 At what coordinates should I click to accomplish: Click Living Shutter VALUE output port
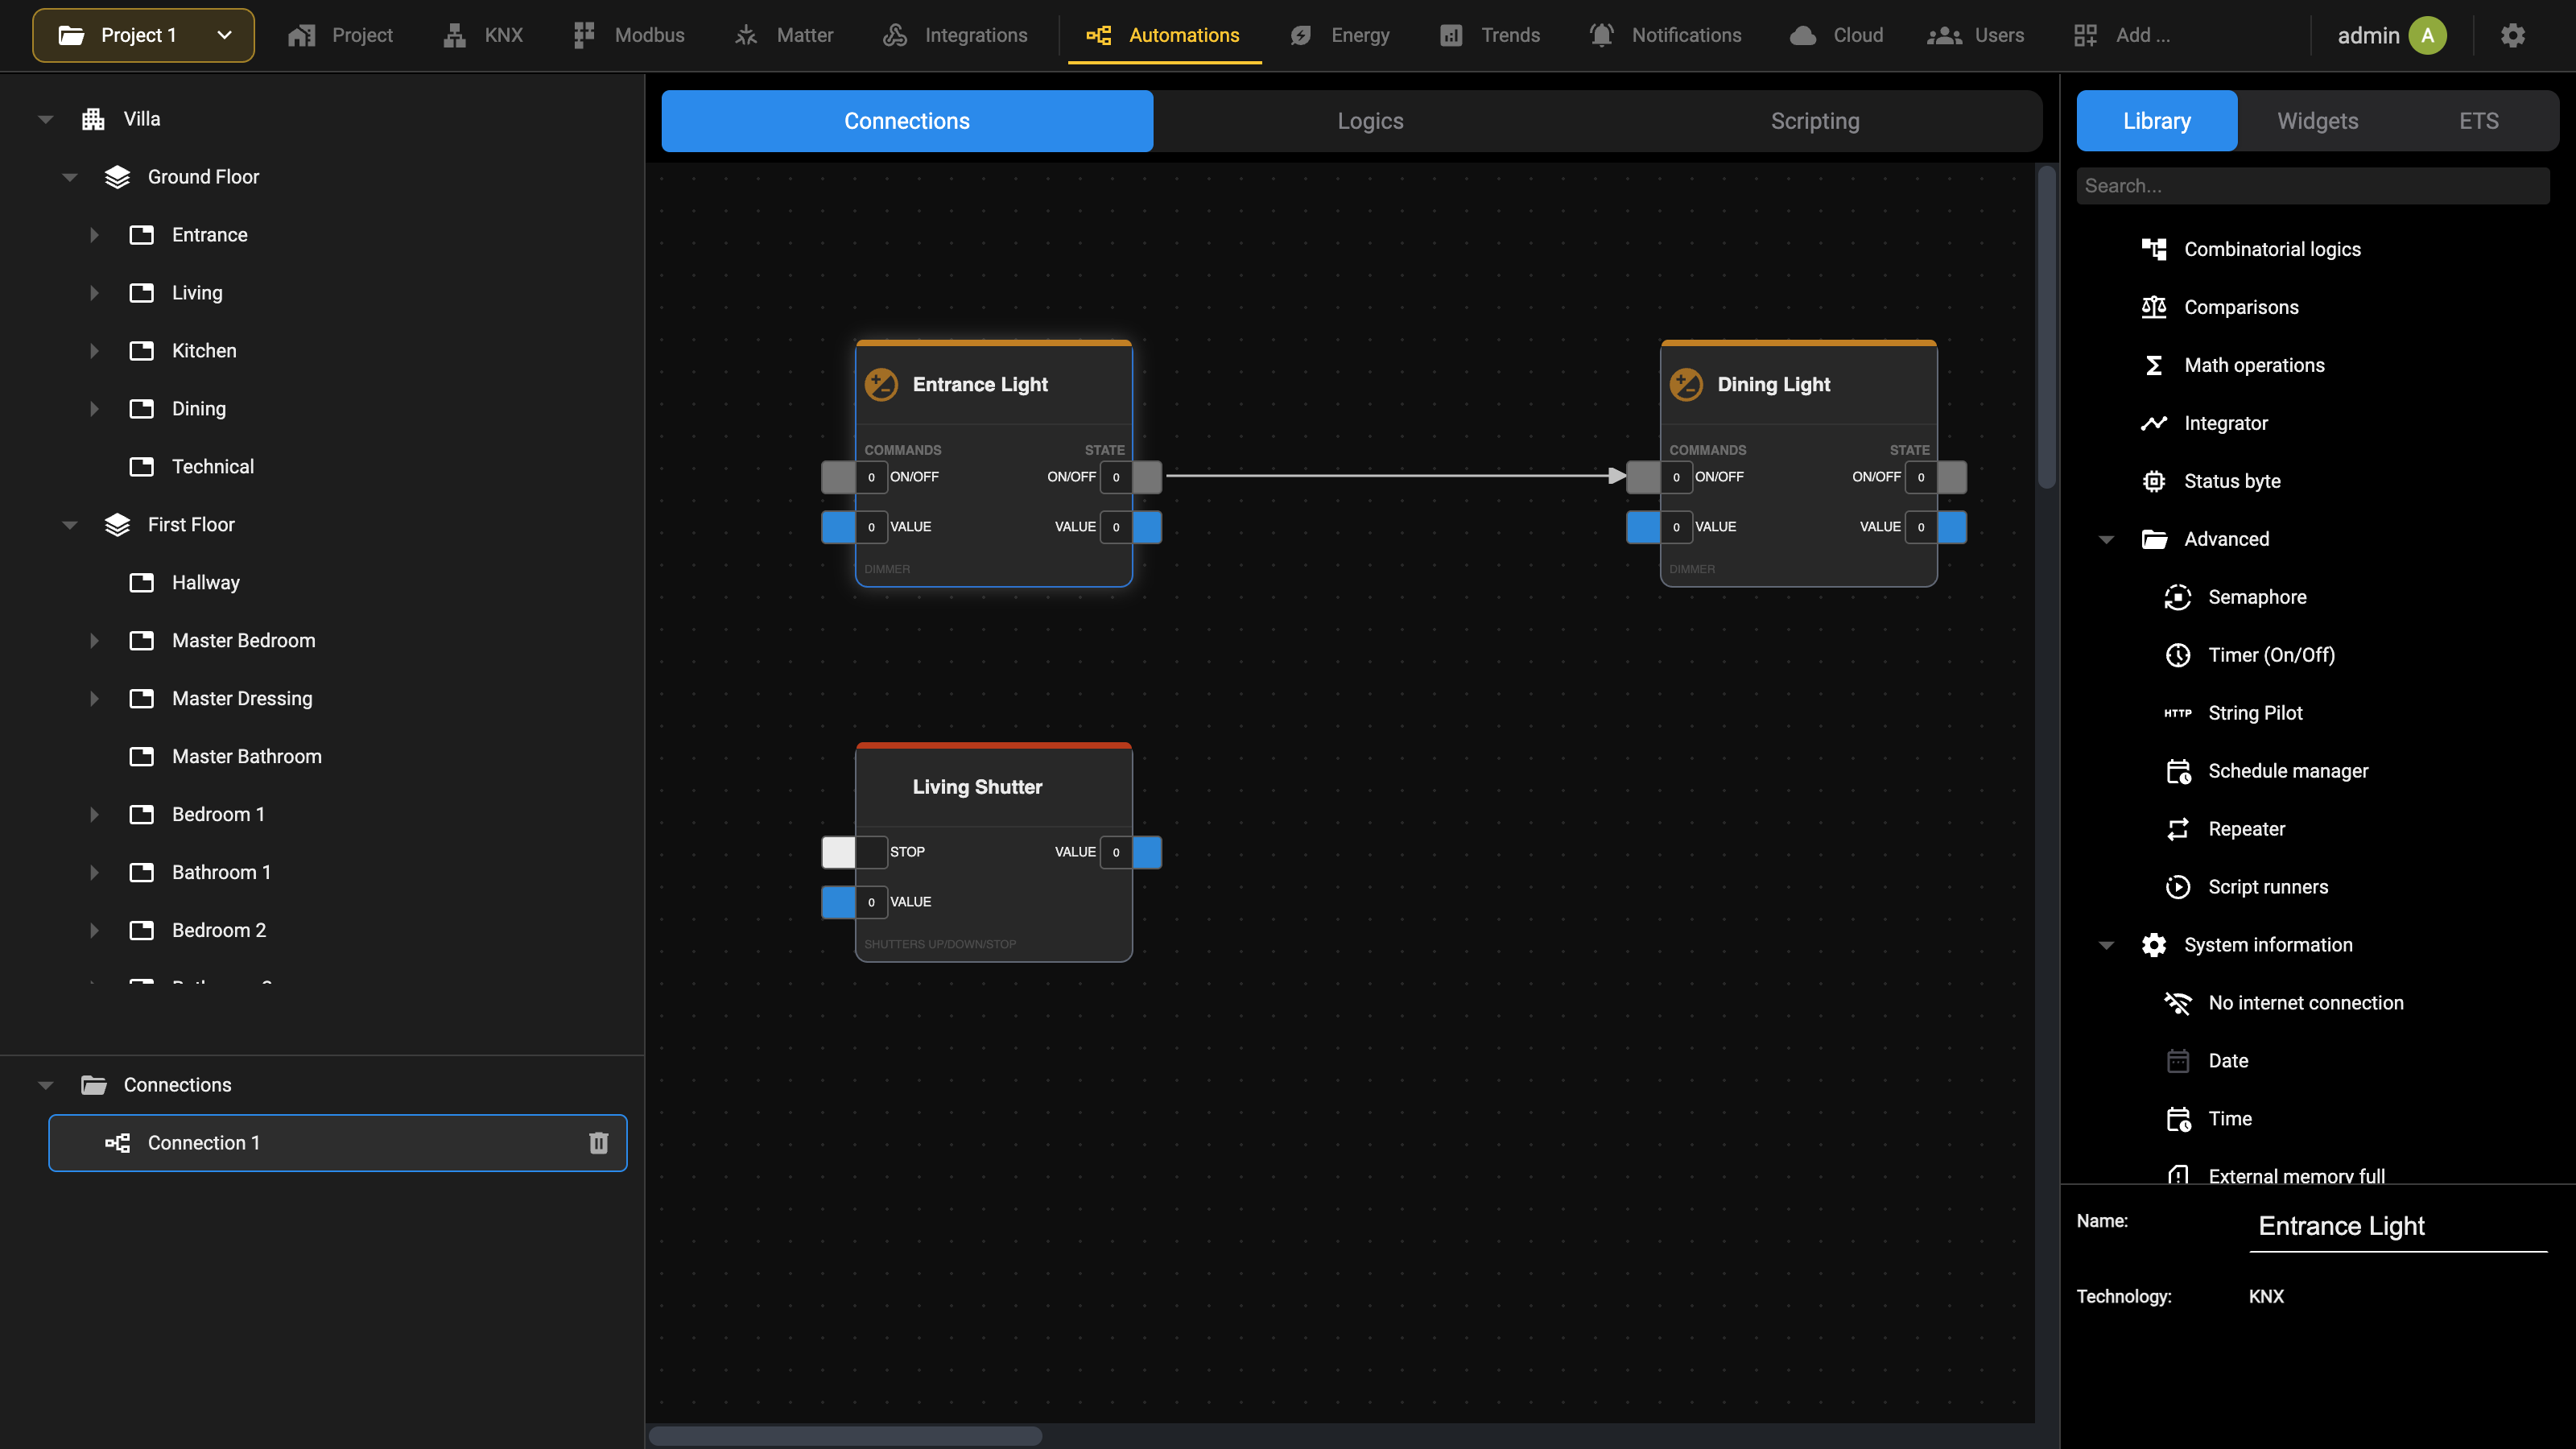1147,852
